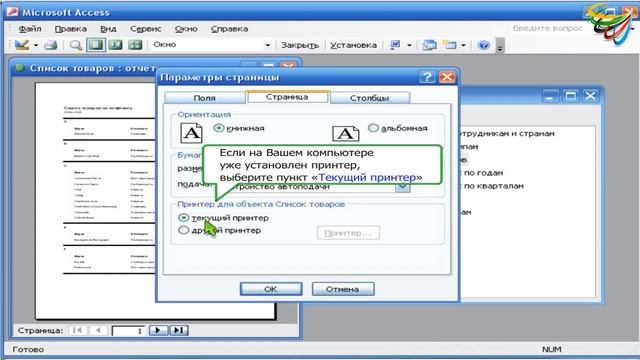
Task: Switch to two pages preview
Action: click(116, 45)
